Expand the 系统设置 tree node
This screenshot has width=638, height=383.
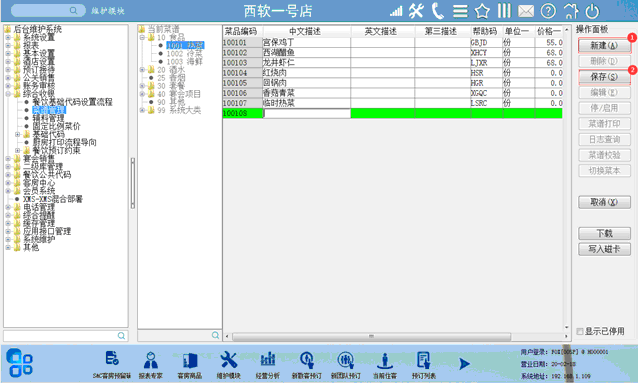coord(8,37)
